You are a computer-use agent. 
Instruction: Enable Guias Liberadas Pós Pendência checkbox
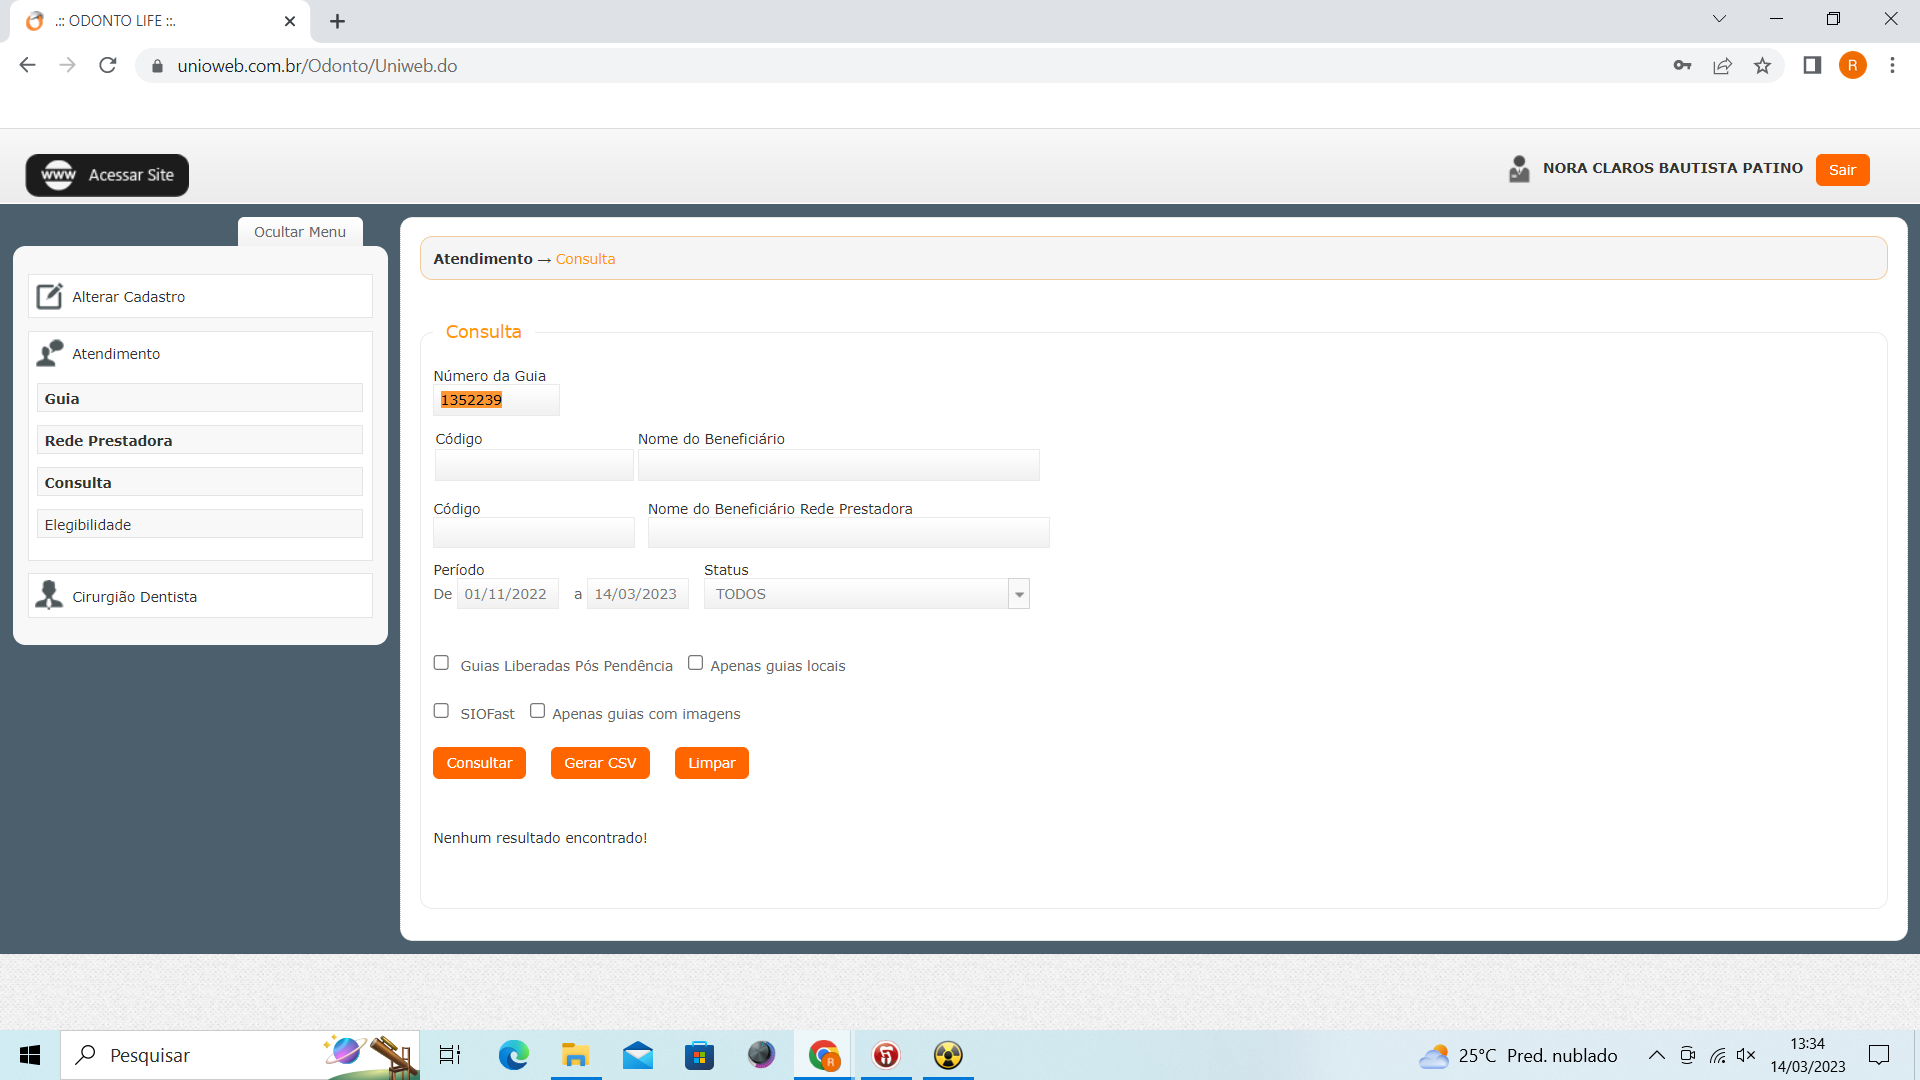441,663
